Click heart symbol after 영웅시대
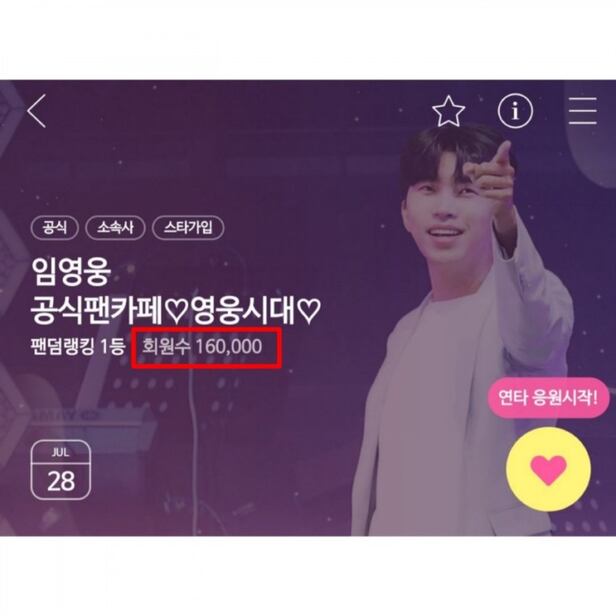This screenshot has height=616, width=616. pos(309,311)
